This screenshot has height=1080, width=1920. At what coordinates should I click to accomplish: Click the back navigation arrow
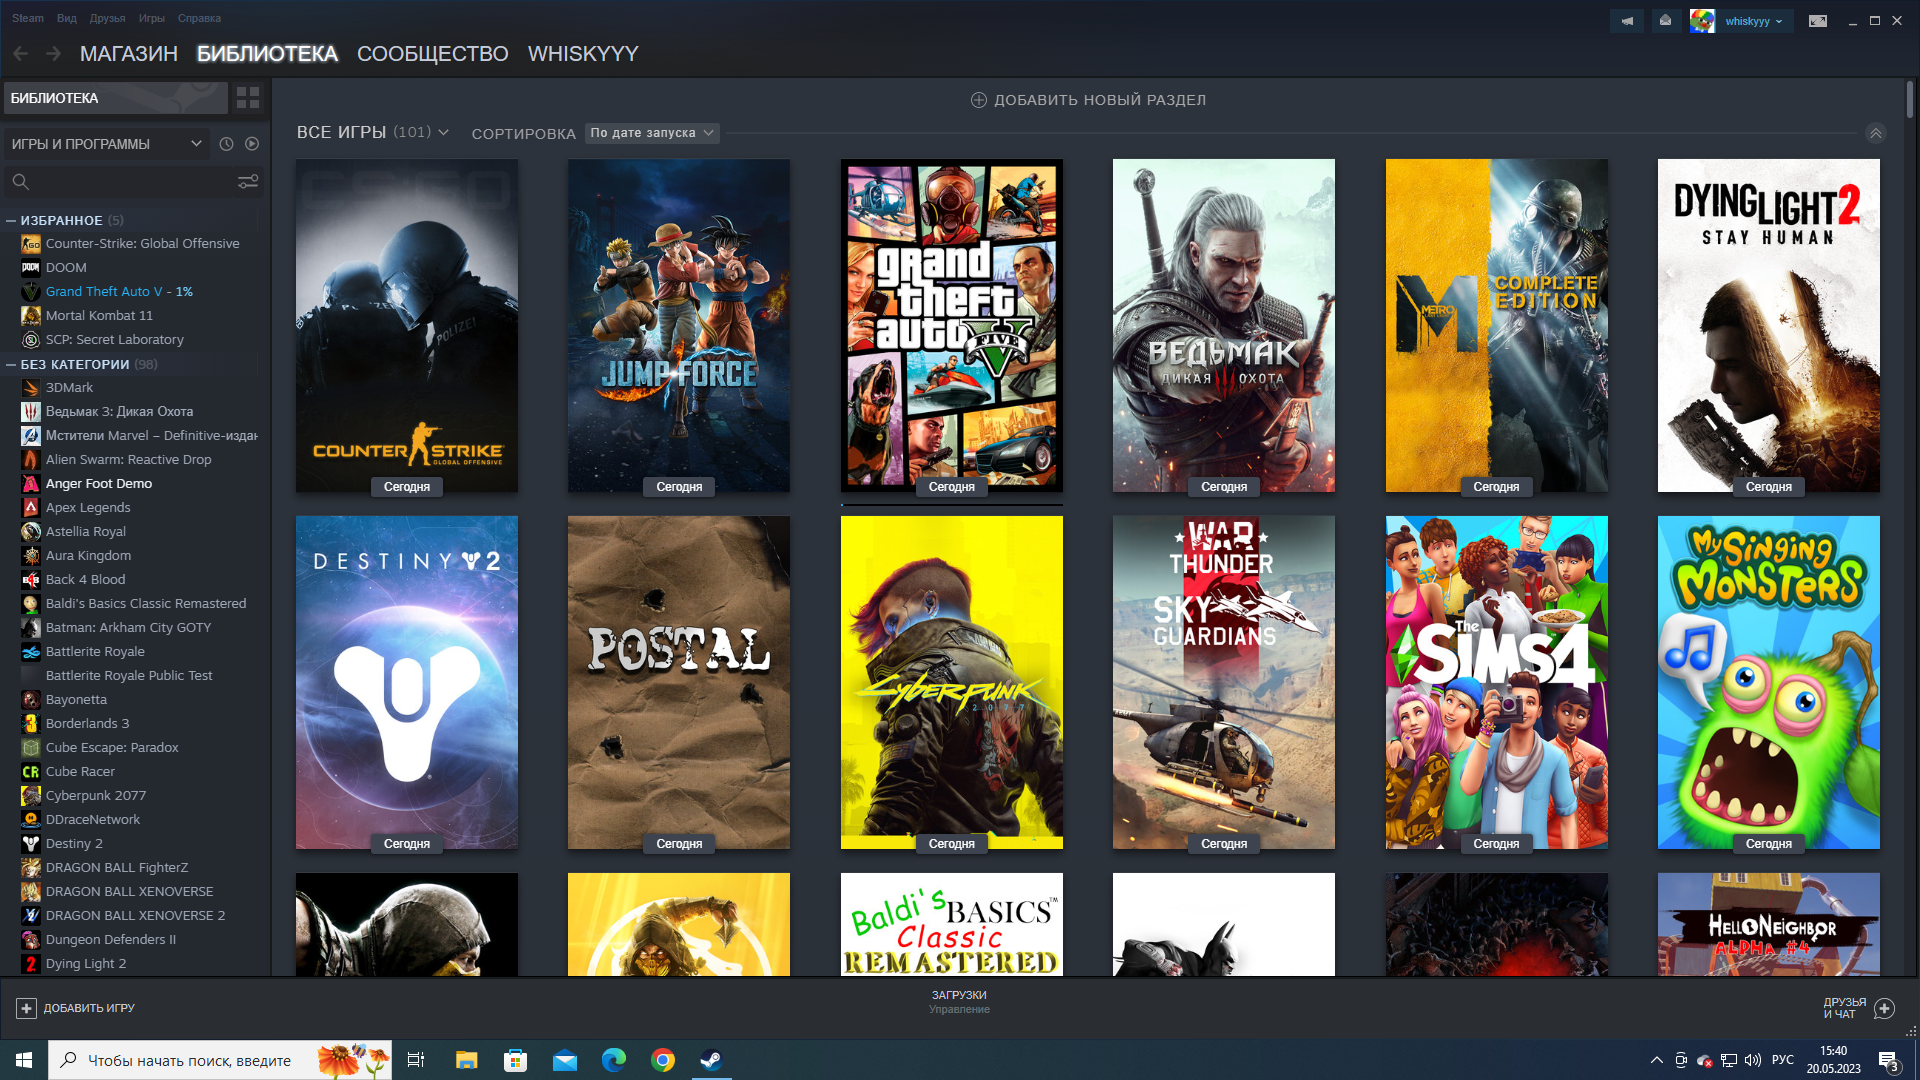(21, 54)
